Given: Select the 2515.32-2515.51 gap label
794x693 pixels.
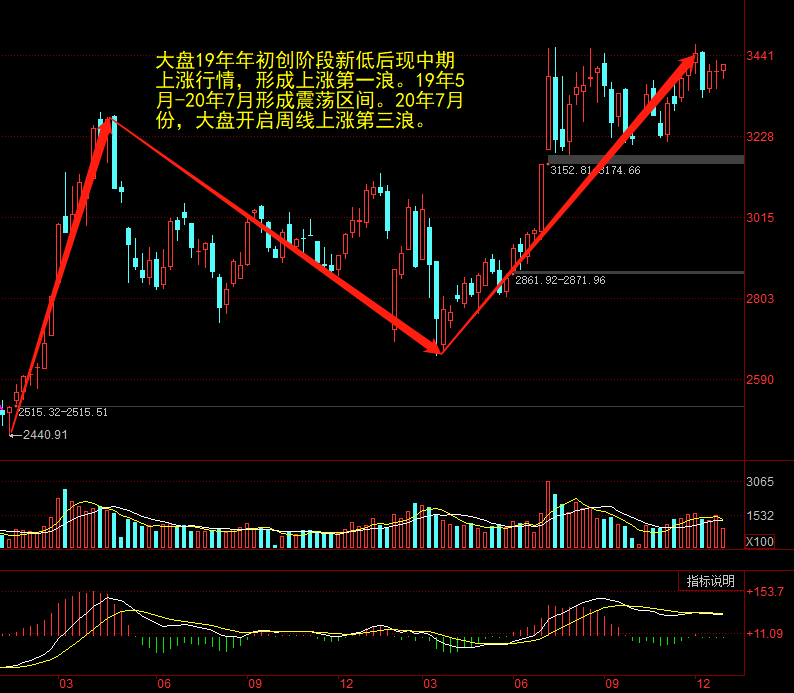Looking at the screenshot, I should (62, 412).
